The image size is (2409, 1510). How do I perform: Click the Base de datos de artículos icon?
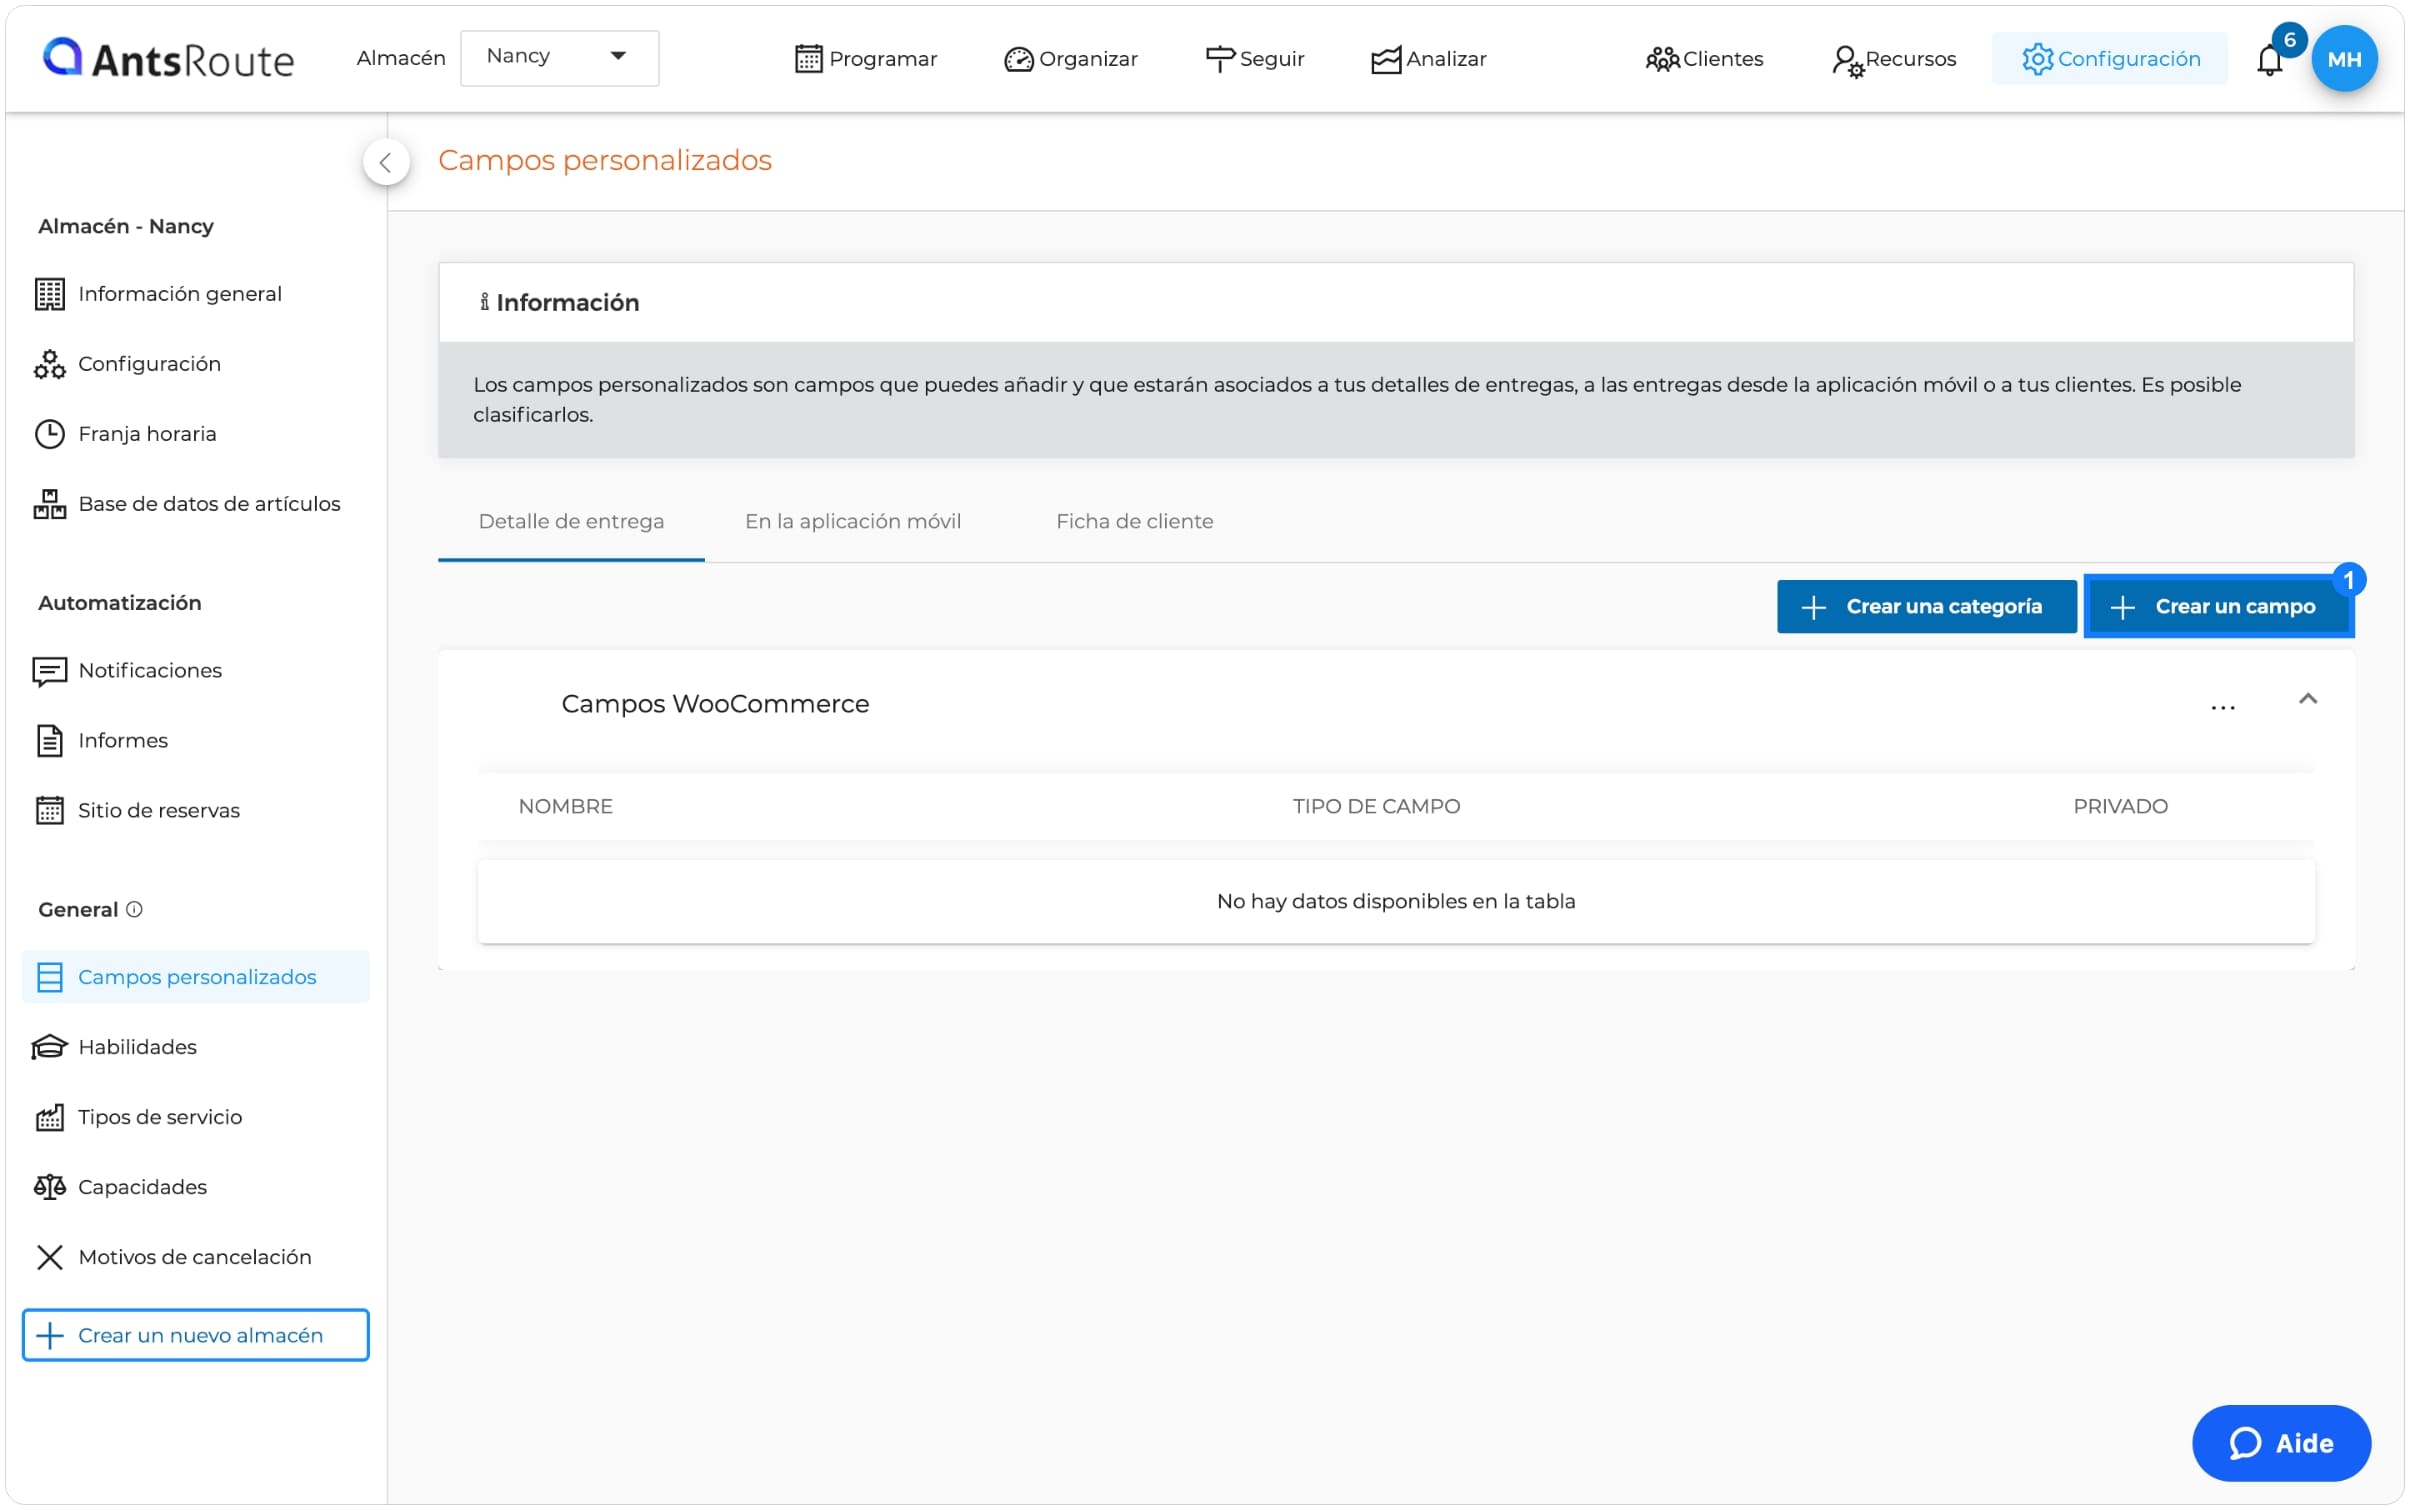tap(49, 504)
